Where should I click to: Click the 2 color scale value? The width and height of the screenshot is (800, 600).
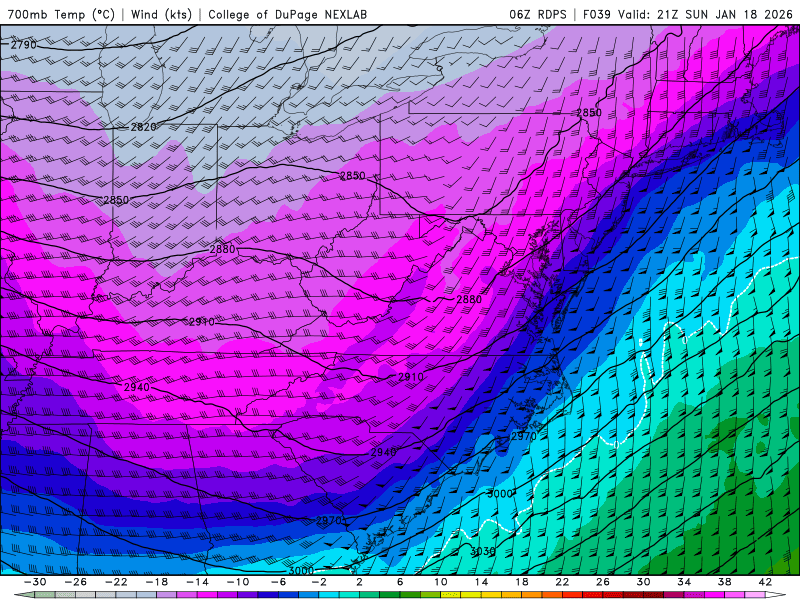coord(359,582)
